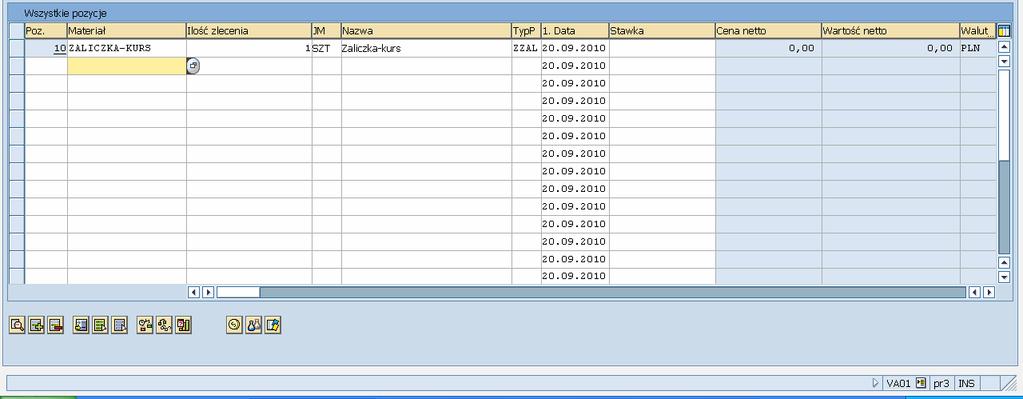Click the item availability check icon

pos(145,325)
